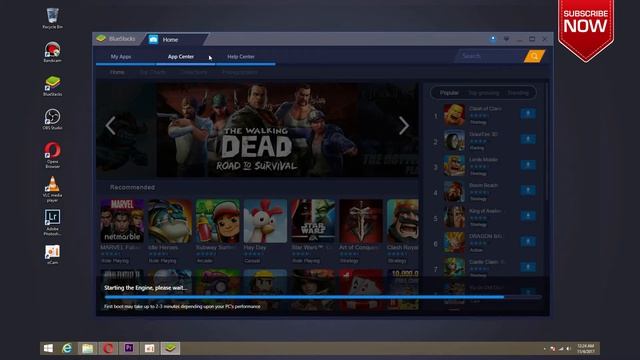Open Lords Mobile app icon in list
Image resolution: width=640 pixels, height=360 pixels.
pyautogui.click(x=454, y=165)
